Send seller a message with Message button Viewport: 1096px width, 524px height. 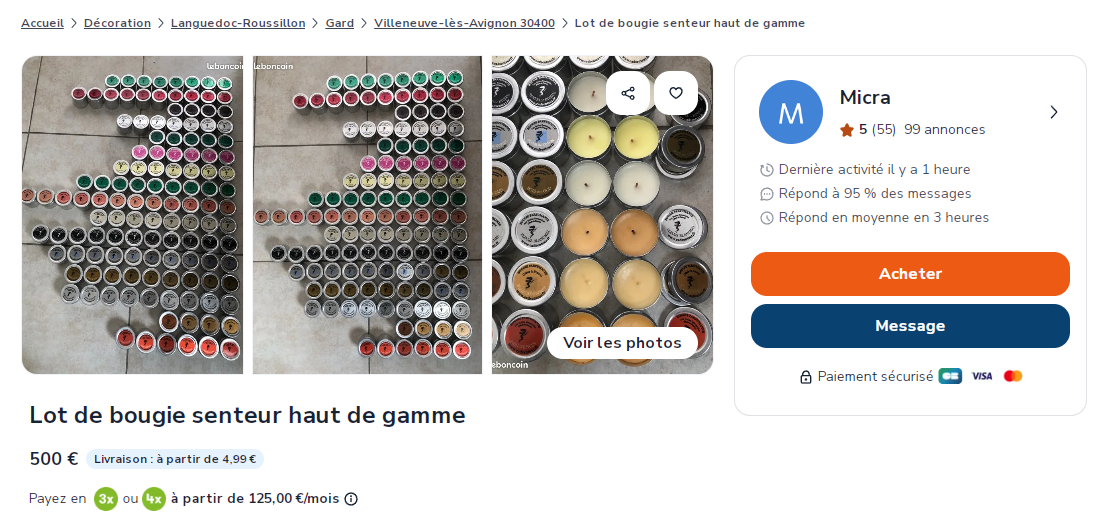(910, 326)
